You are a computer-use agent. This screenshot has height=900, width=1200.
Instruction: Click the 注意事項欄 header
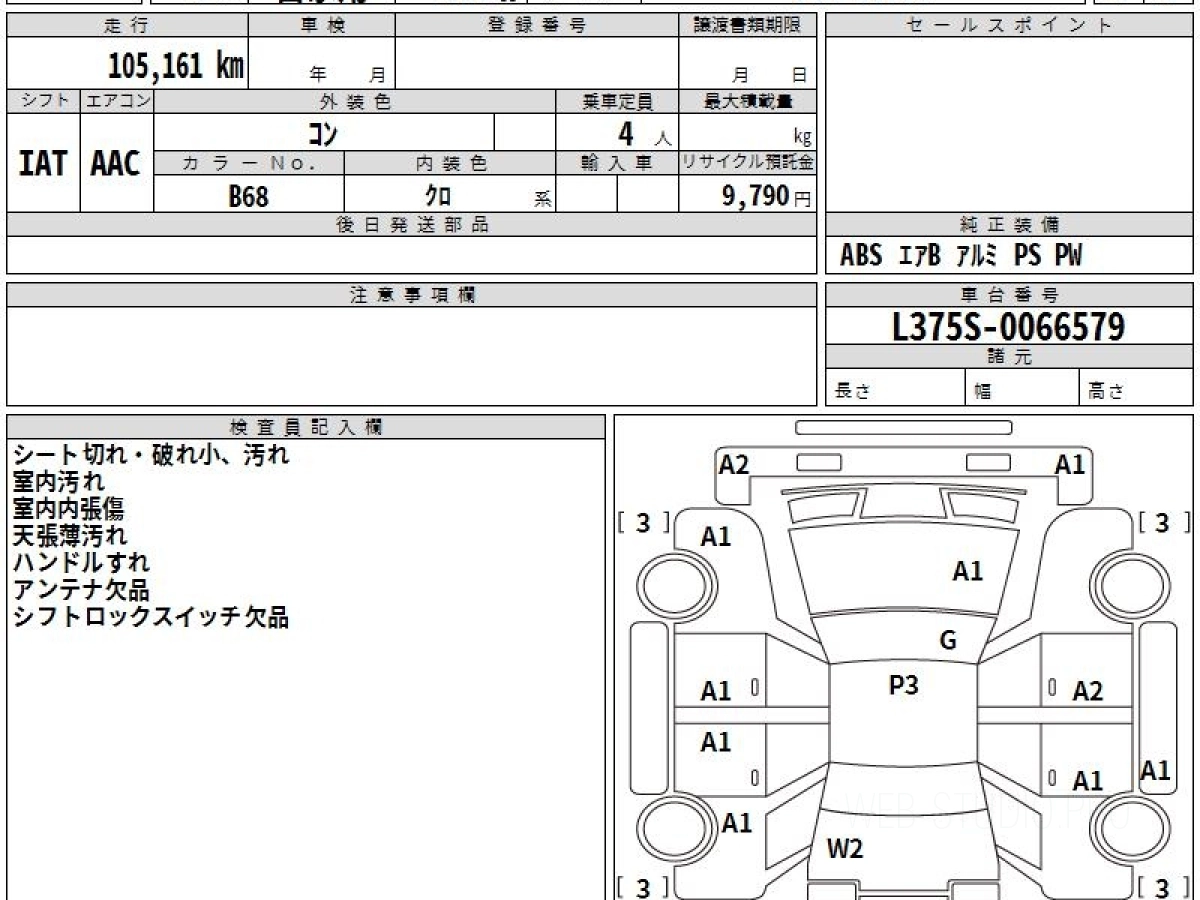coord(412,295)
